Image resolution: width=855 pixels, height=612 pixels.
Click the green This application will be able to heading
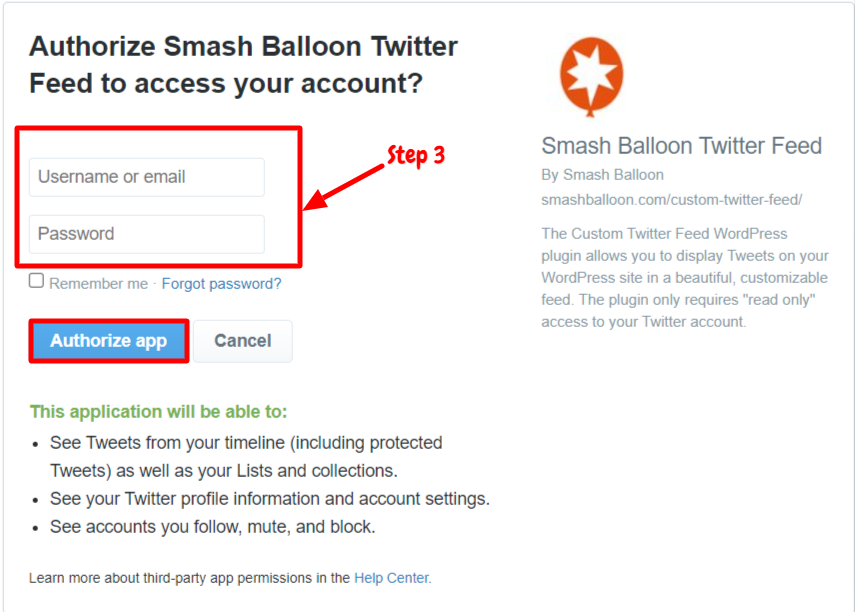click(158, 412)
